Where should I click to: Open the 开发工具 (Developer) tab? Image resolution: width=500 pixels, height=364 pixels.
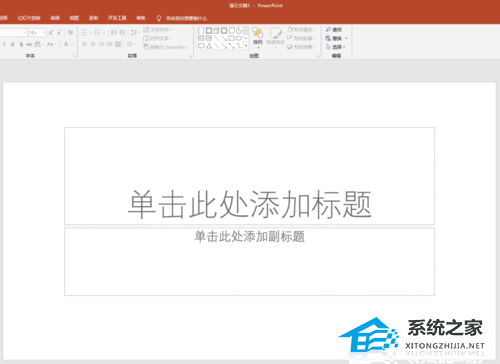click(x=117, y=18)
